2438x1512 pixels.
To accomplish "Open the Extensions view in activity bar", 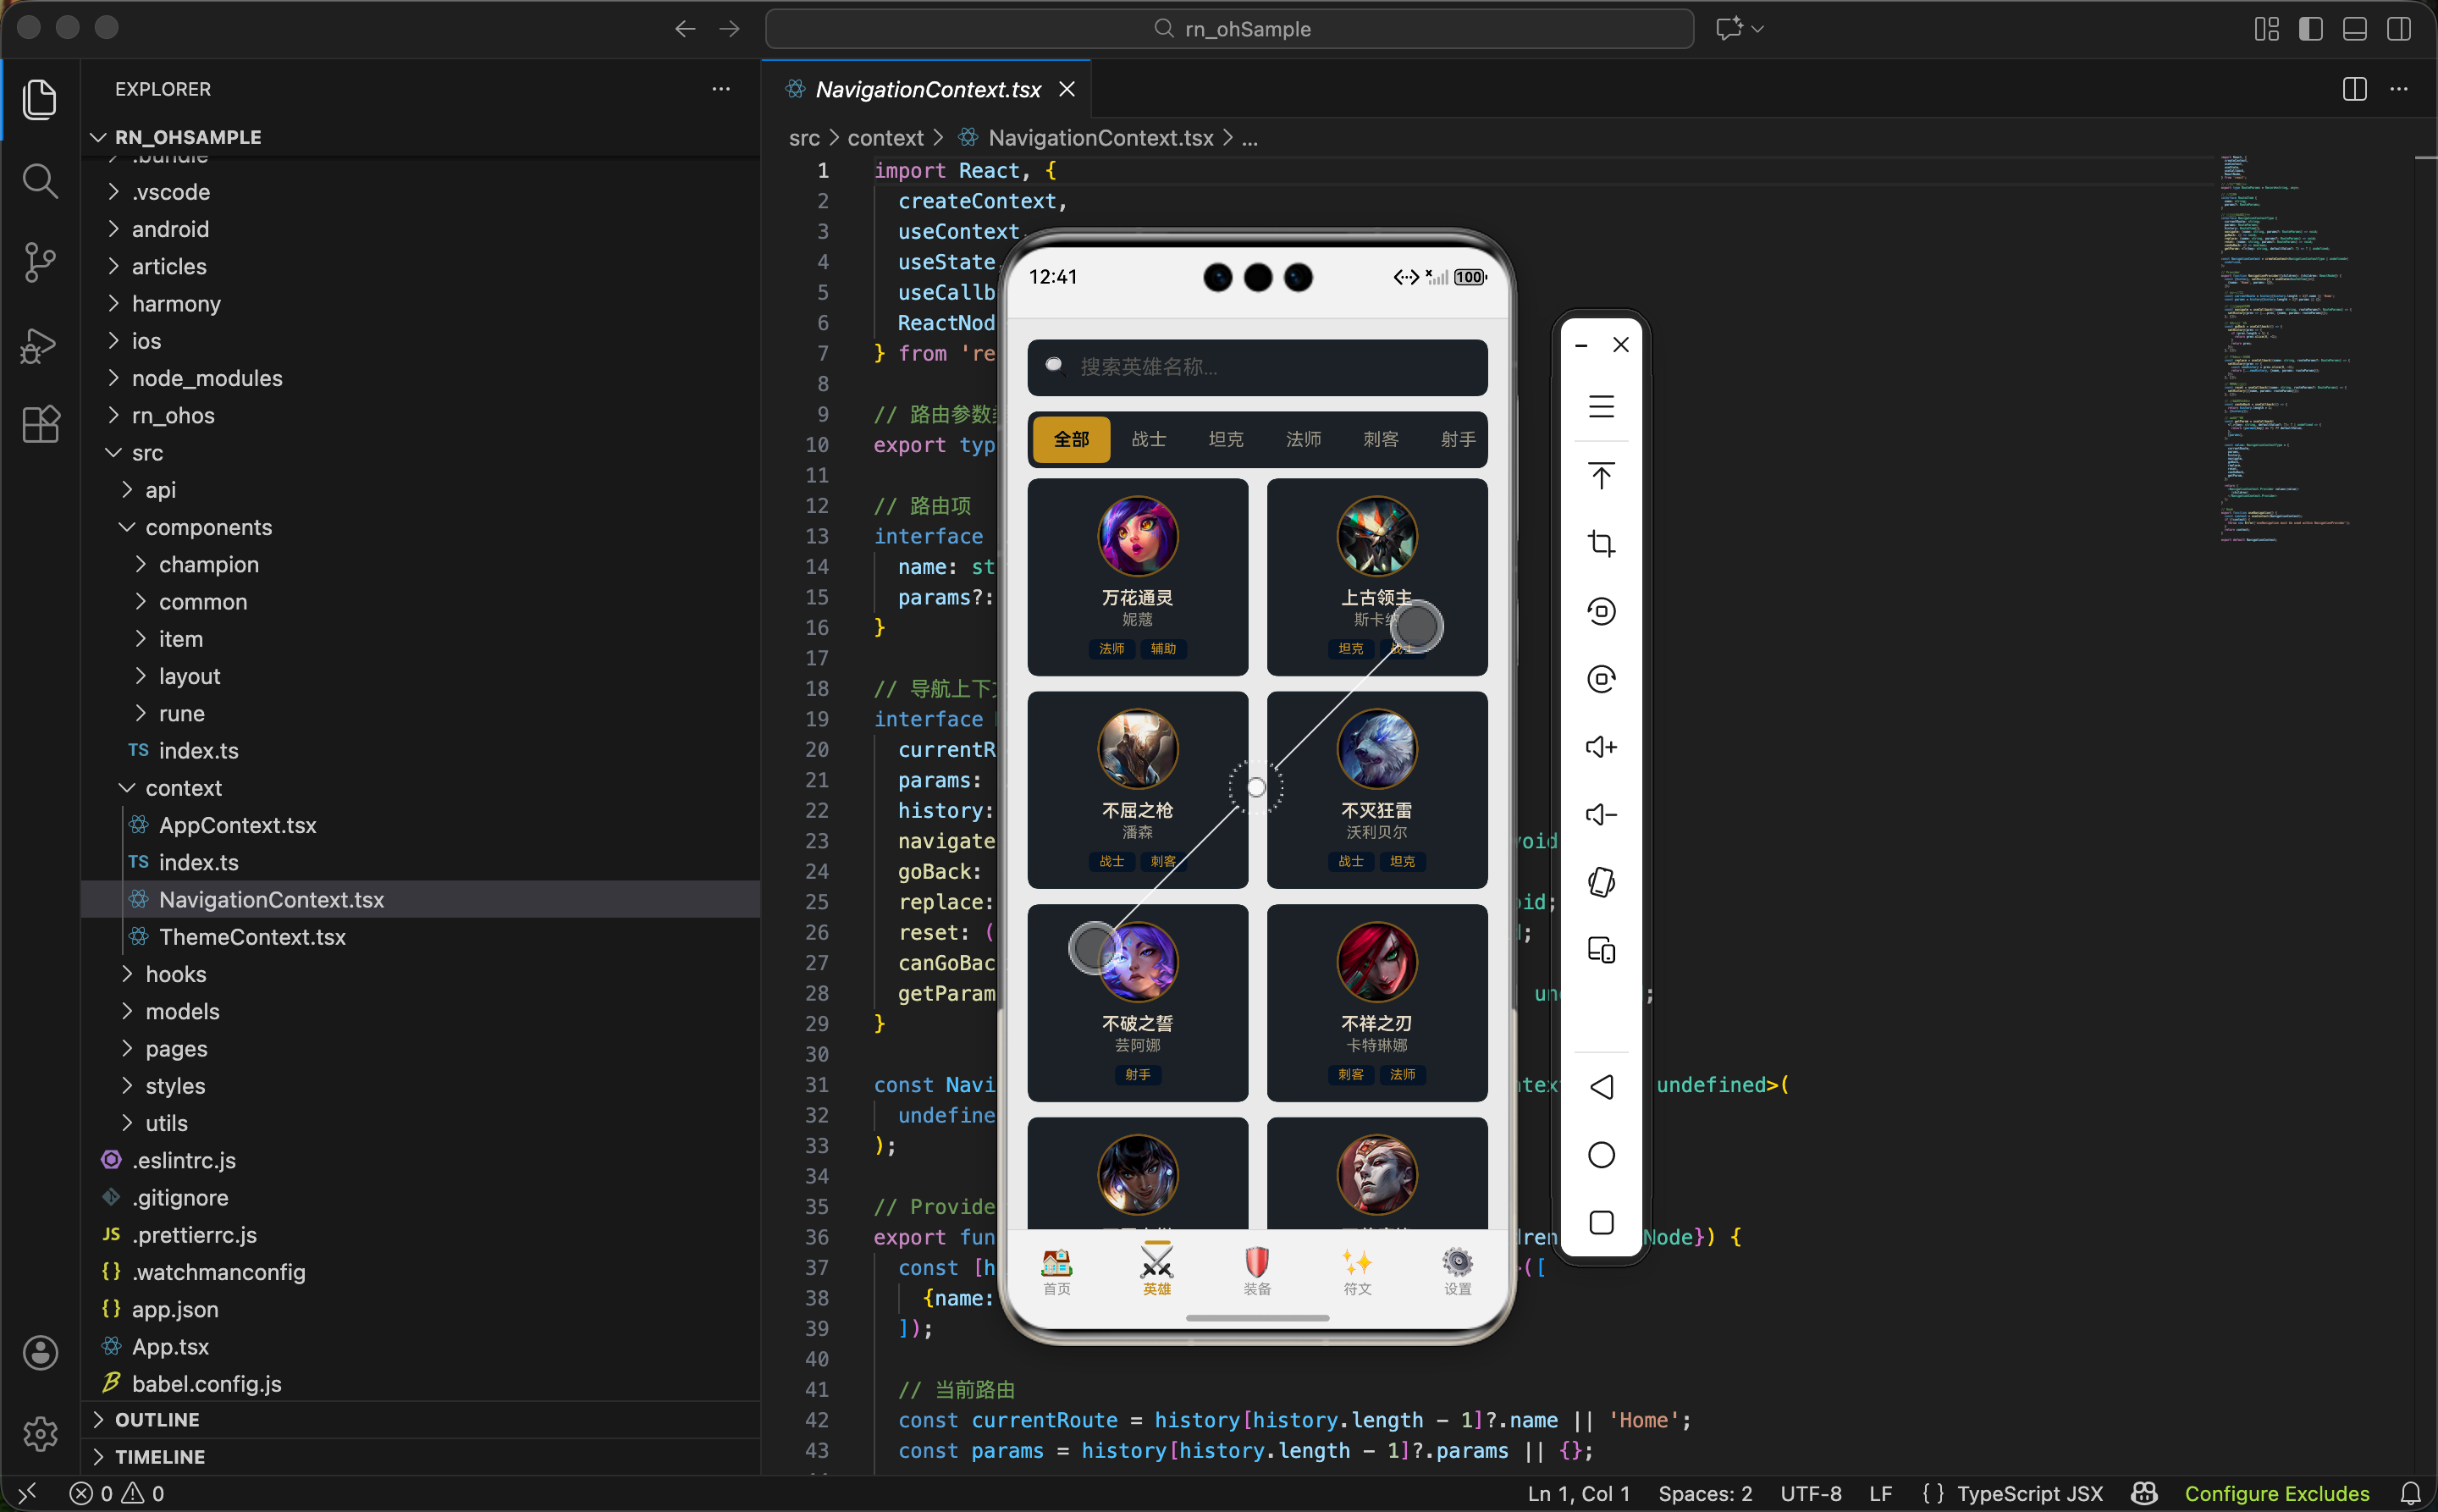I will coord(39,424).
